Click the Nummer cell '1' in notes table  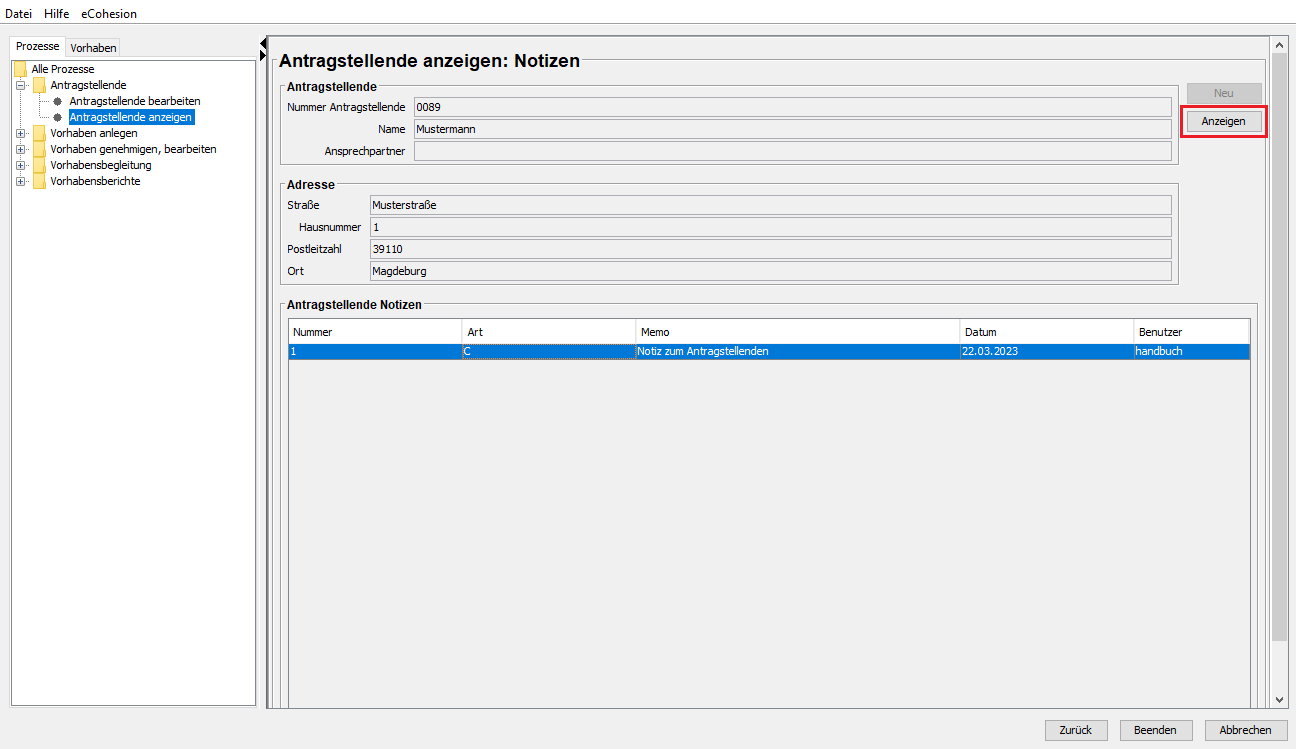click(x=376, y=352)
